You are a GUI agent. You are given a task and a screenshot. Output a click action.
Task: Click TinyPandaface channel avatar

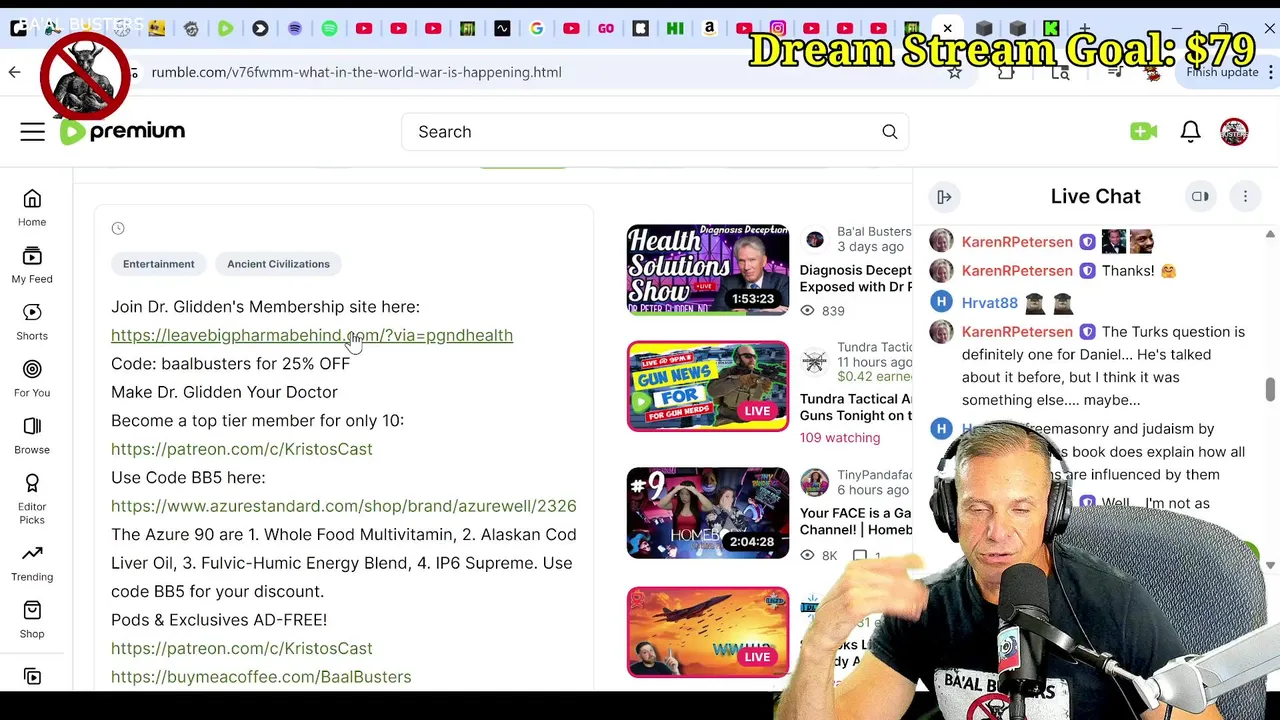(x=815, y=482)
